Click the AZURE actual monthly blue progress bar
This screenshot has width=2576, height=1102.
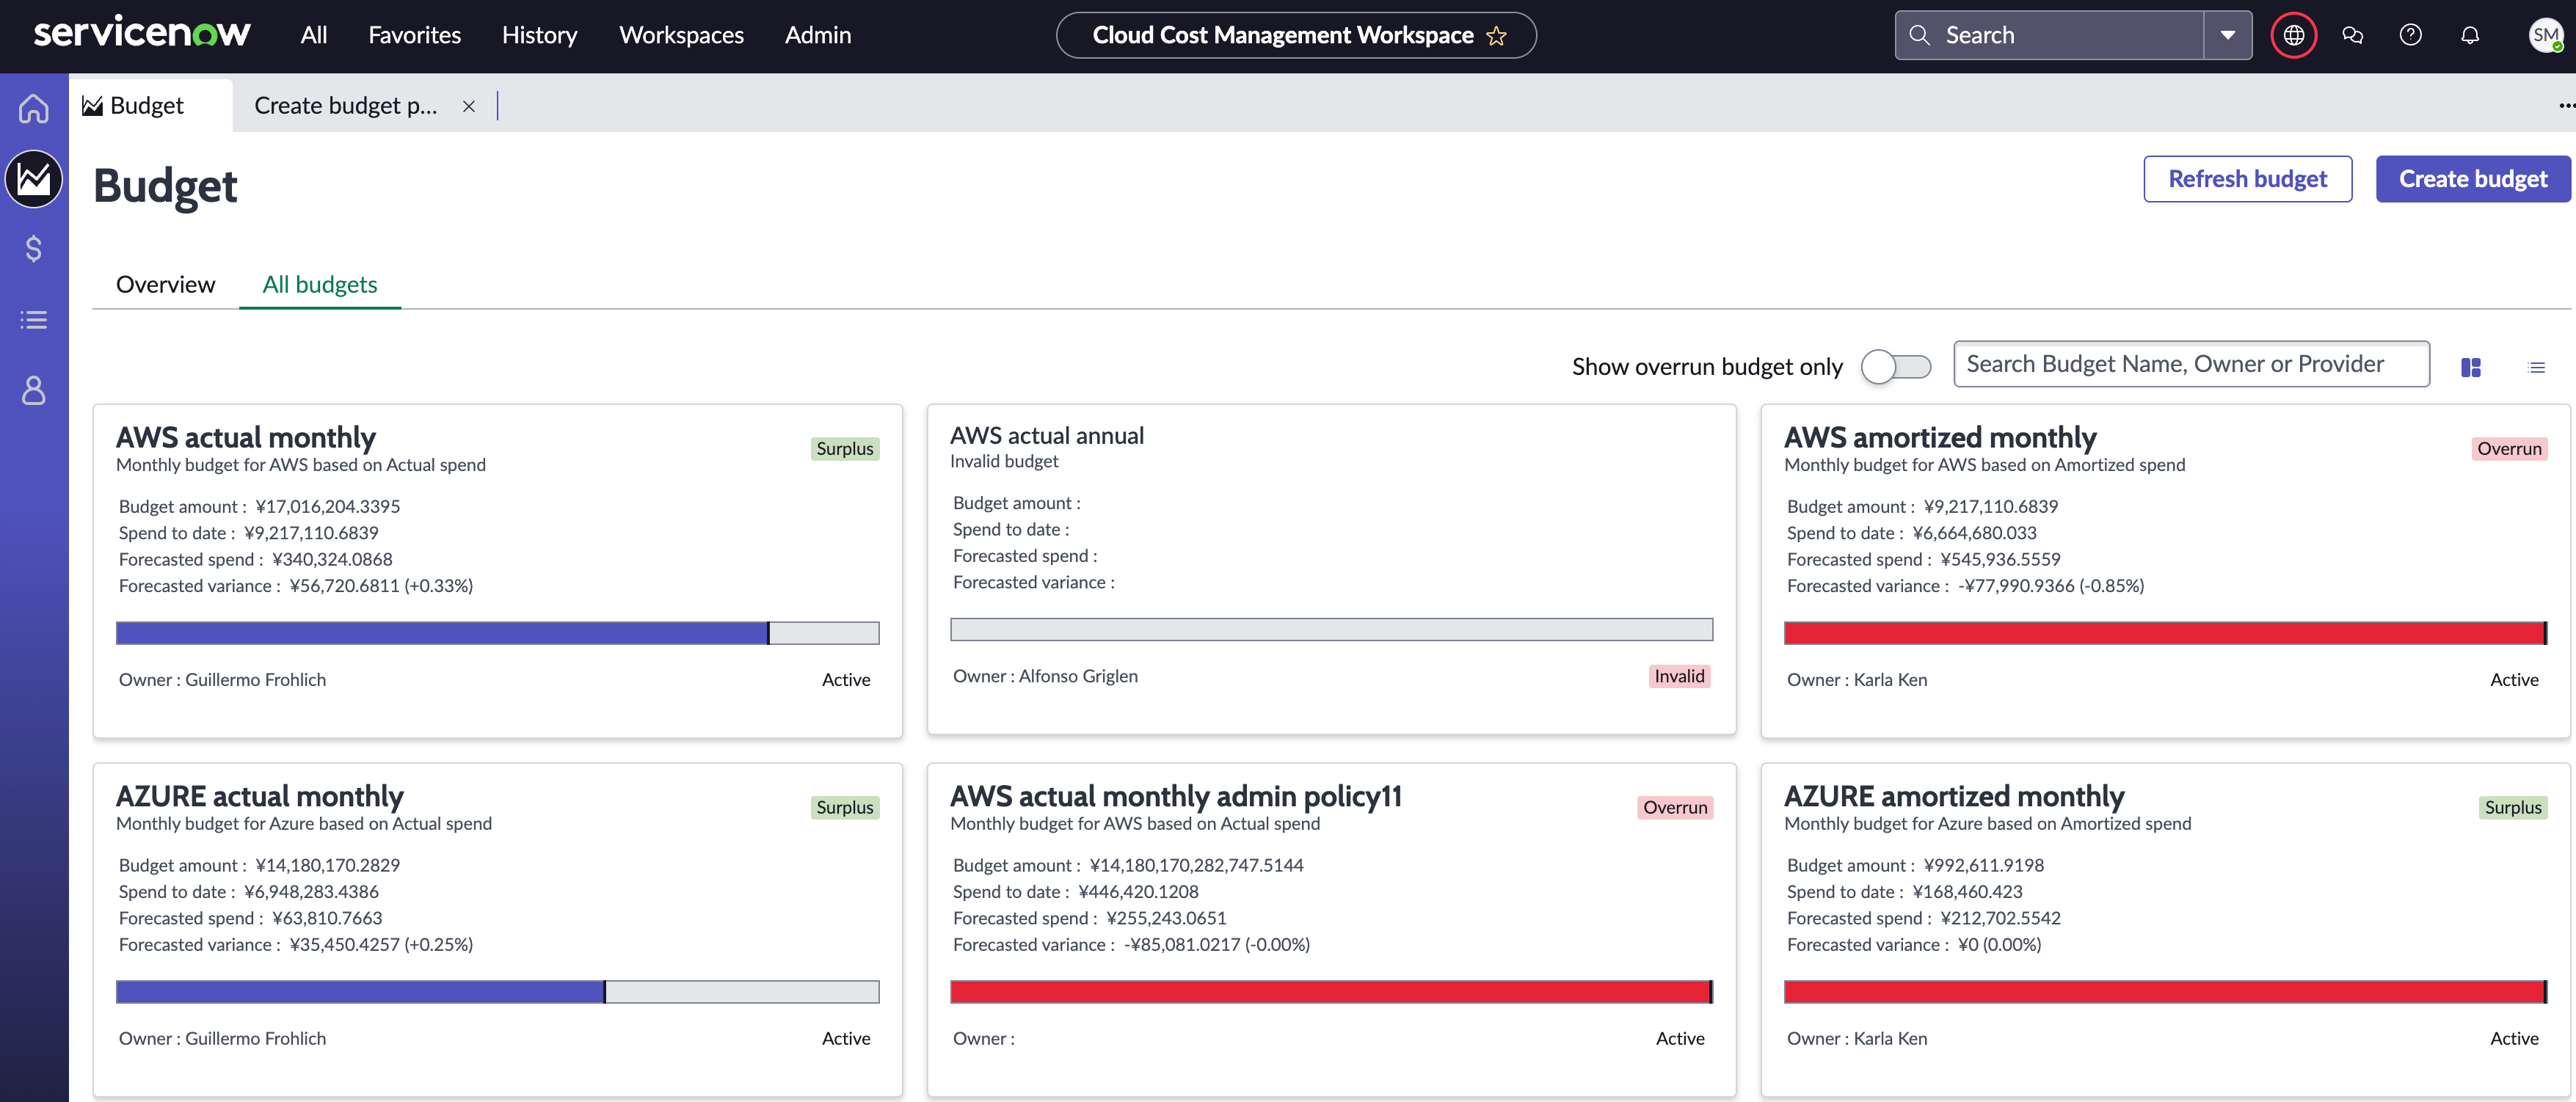coord(498,992)
